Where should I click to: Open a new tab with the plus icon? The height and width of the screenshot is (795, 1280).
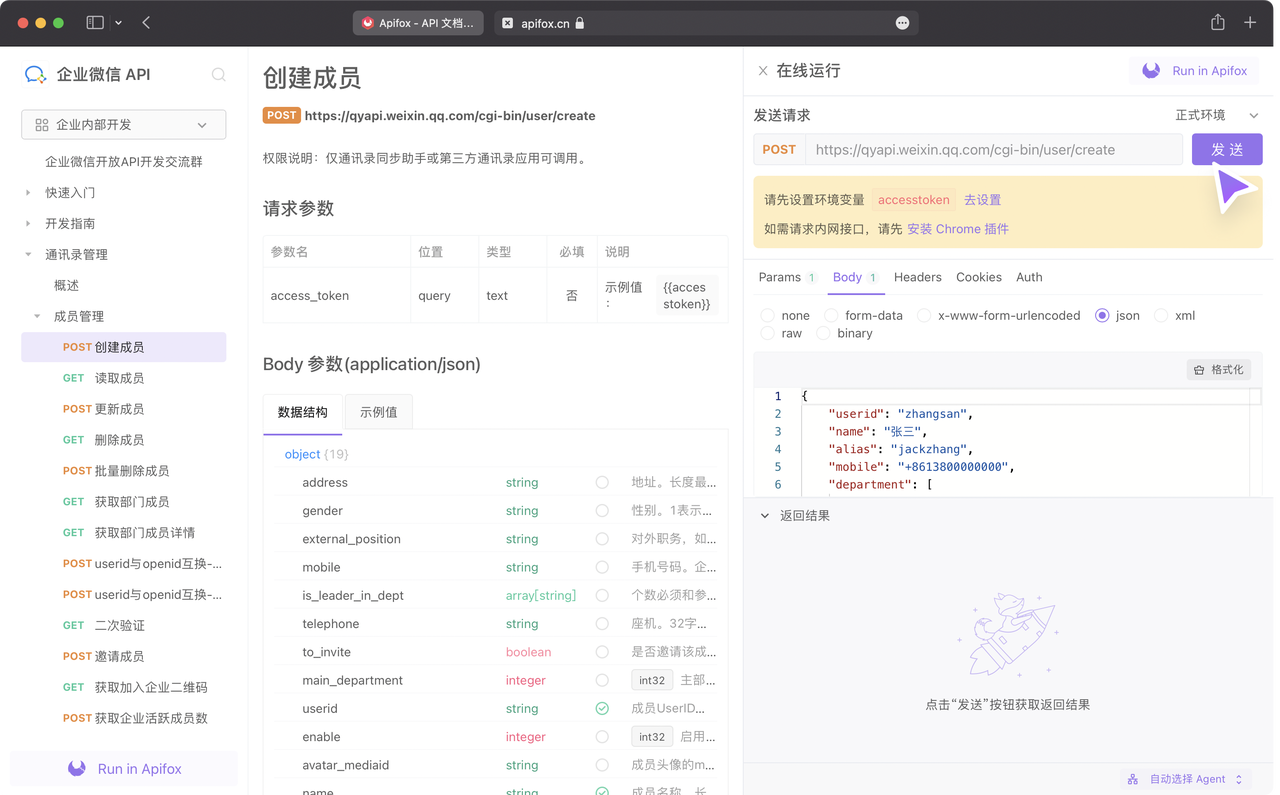1250,22
